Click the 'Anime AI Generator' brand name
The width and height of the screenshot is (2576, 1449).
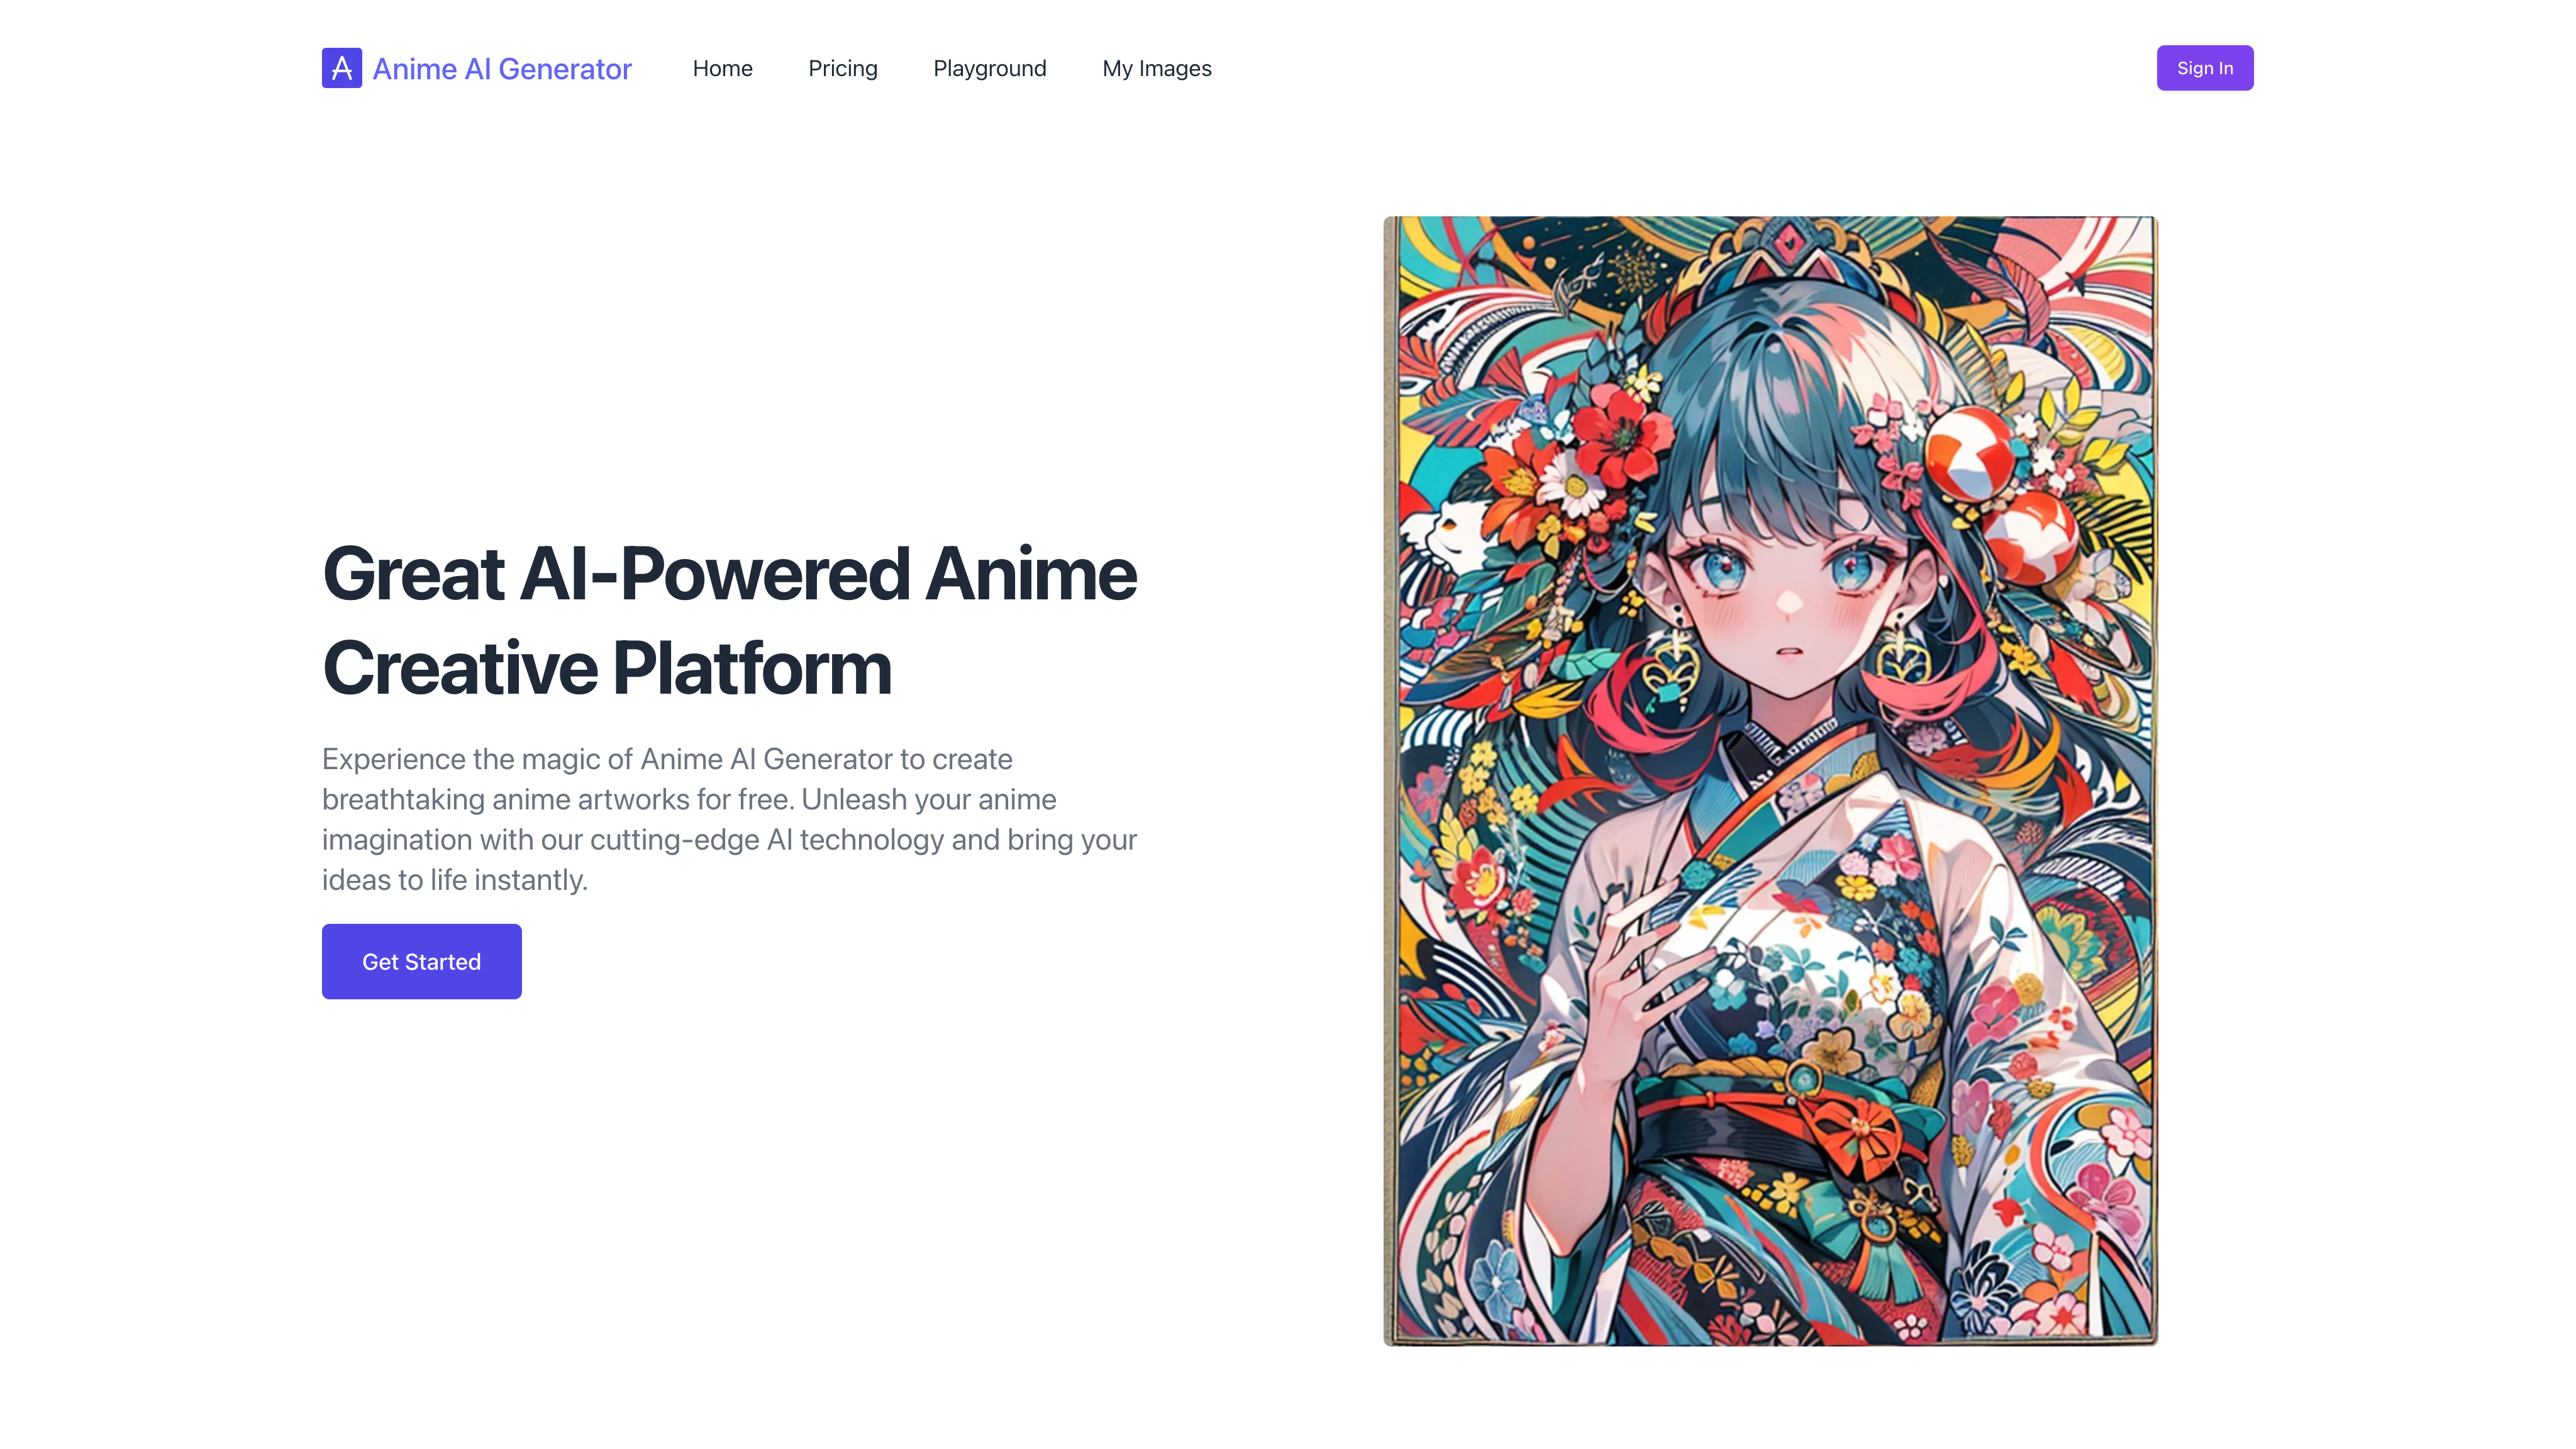click(501, 68)
